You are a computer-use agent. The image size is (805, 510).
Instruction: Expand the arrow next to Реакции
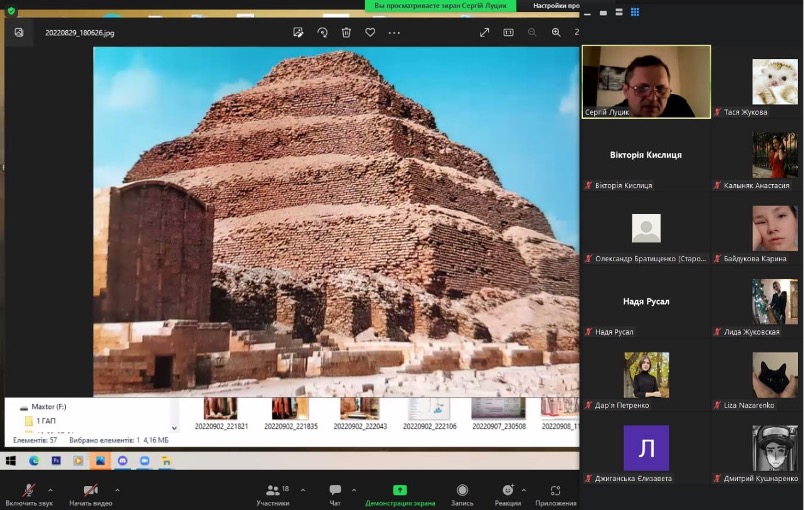coord(524,490)
